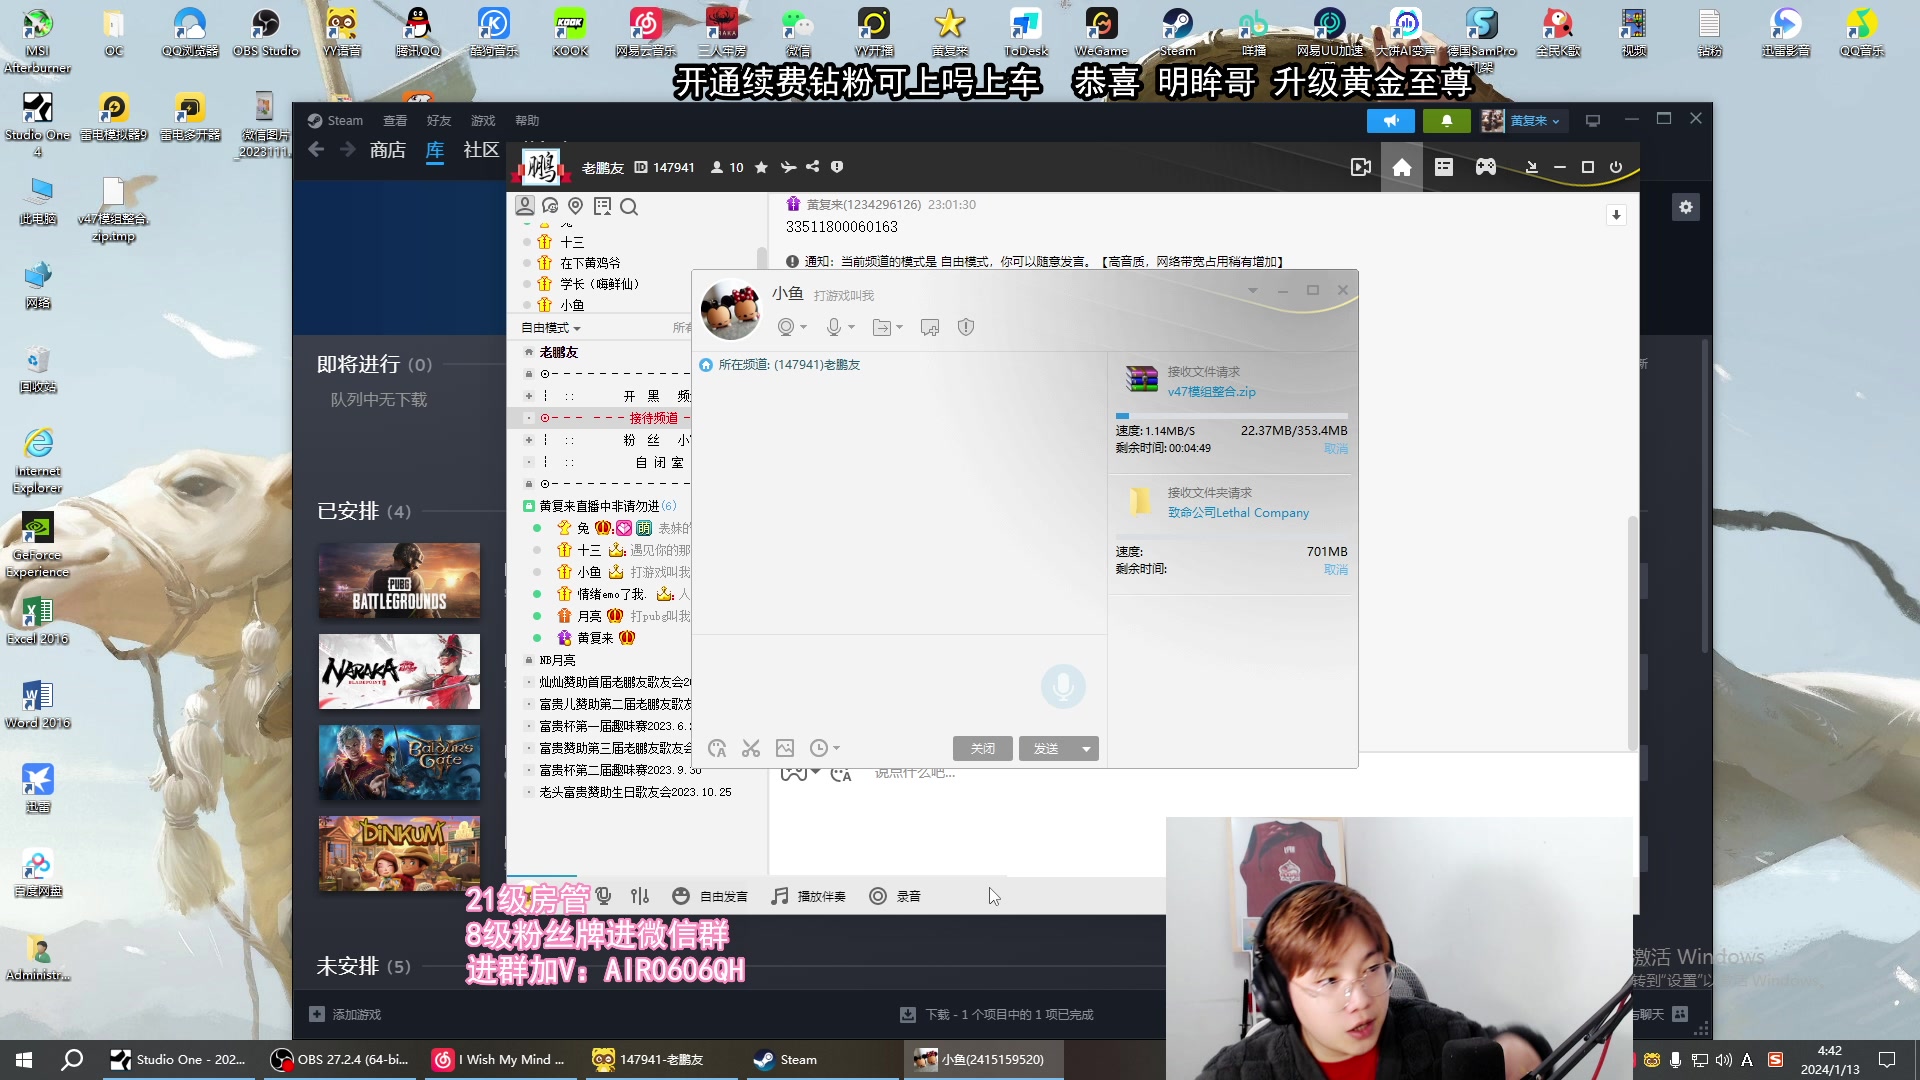Open the v47模组整合.zip file link
Screen dimensions: 1920x1080
pyautogui.click(x=1212, y=392)
